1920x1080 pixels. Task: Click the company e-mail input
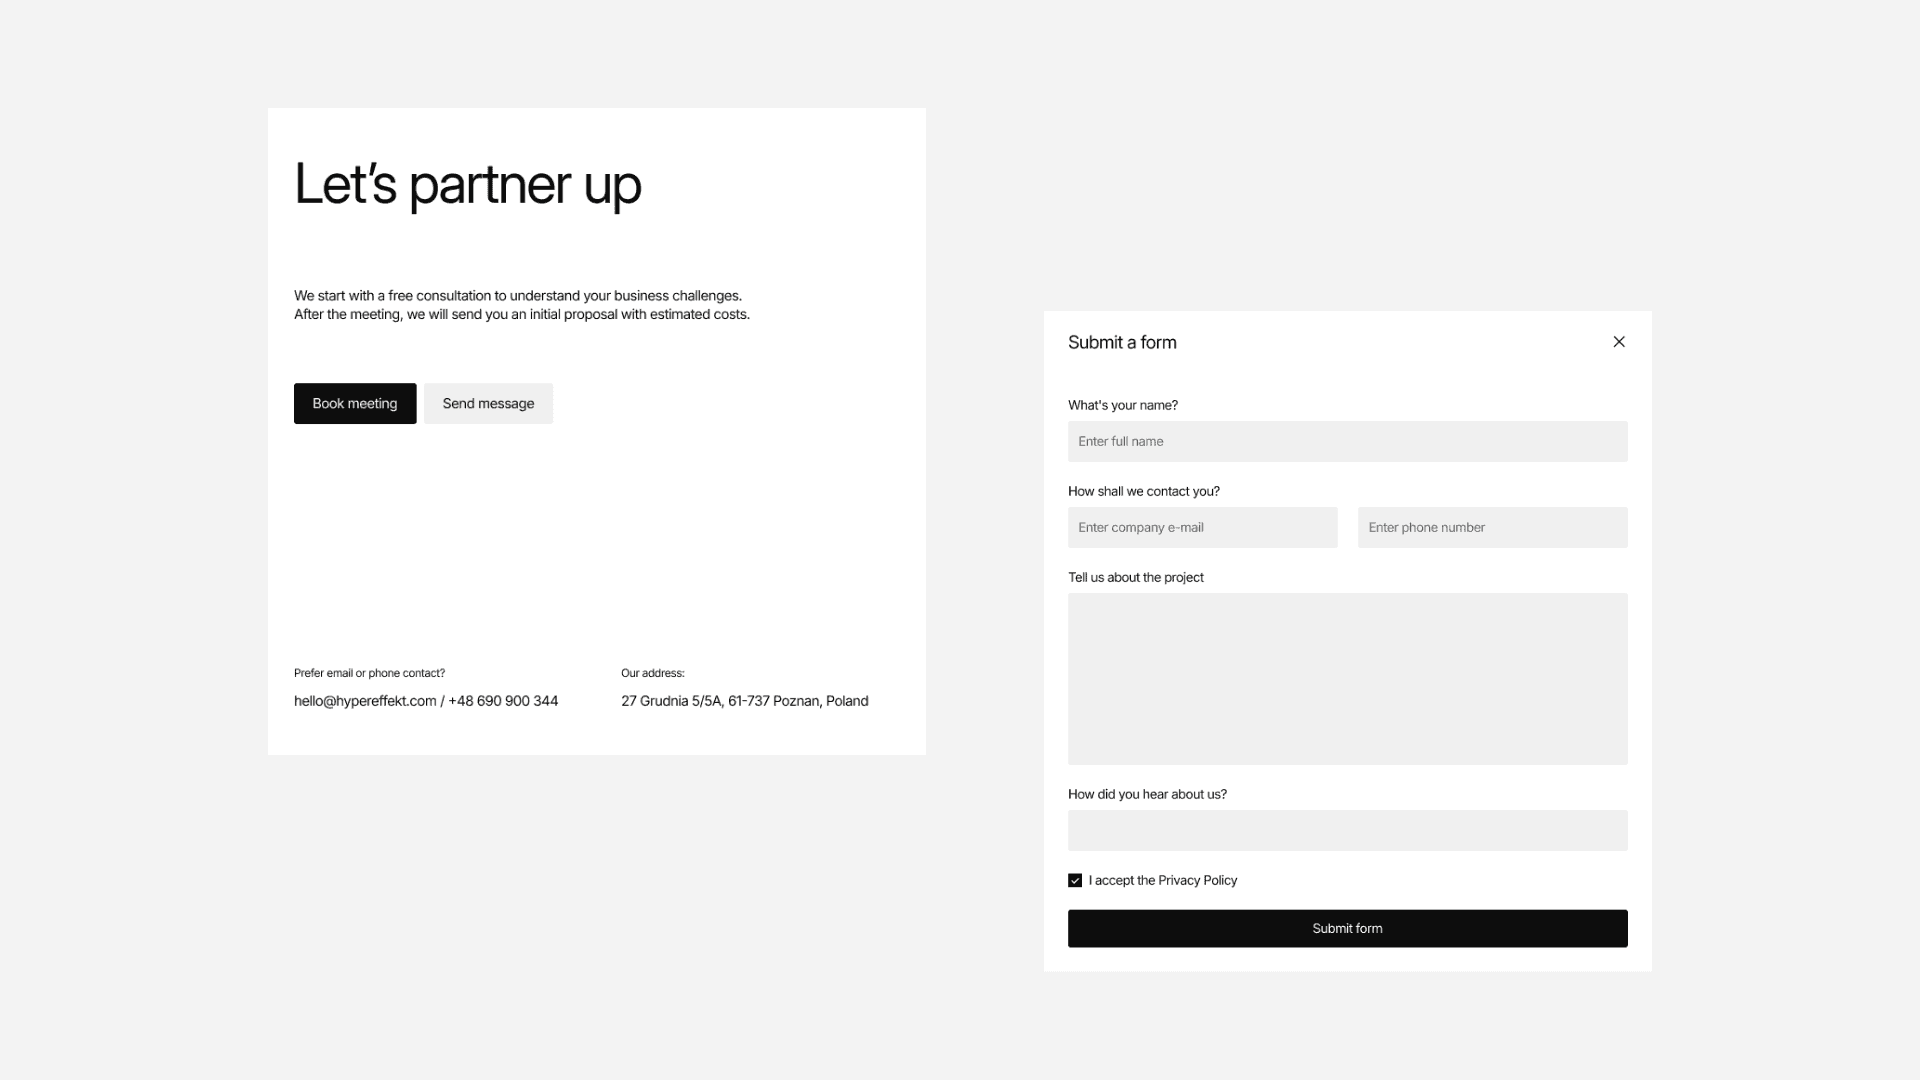point(1202,528)
